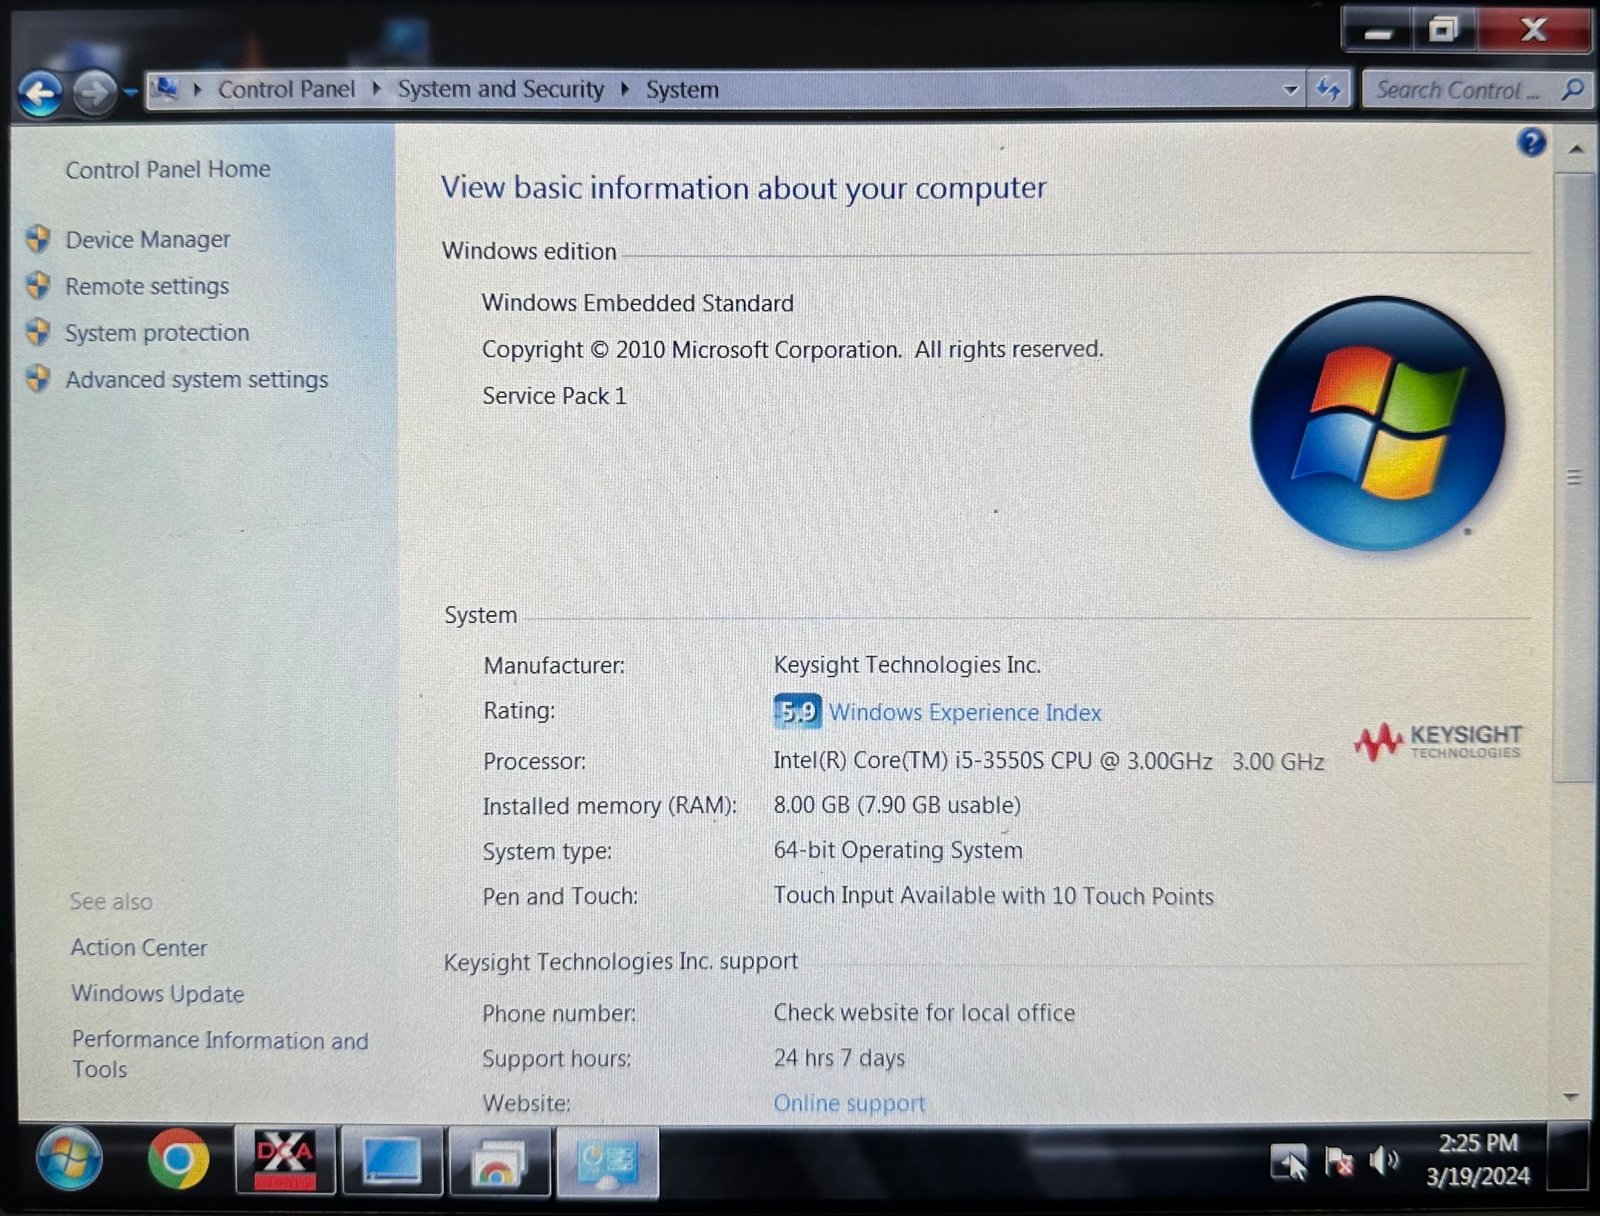Close the System window
The image size is (1600, 1216).
coord(1533,30)
